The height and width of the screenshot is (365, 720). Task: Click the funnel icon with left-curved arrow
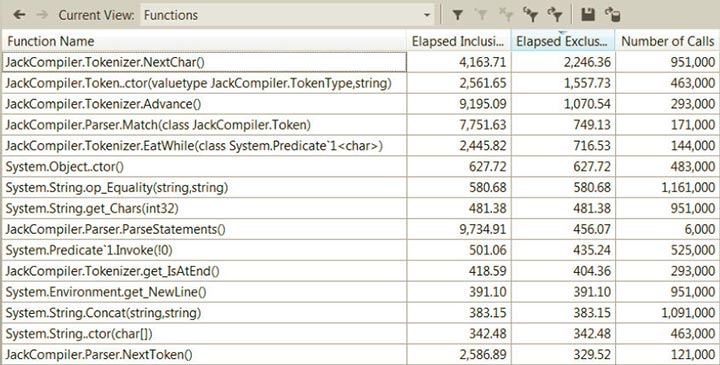[530, 15]
